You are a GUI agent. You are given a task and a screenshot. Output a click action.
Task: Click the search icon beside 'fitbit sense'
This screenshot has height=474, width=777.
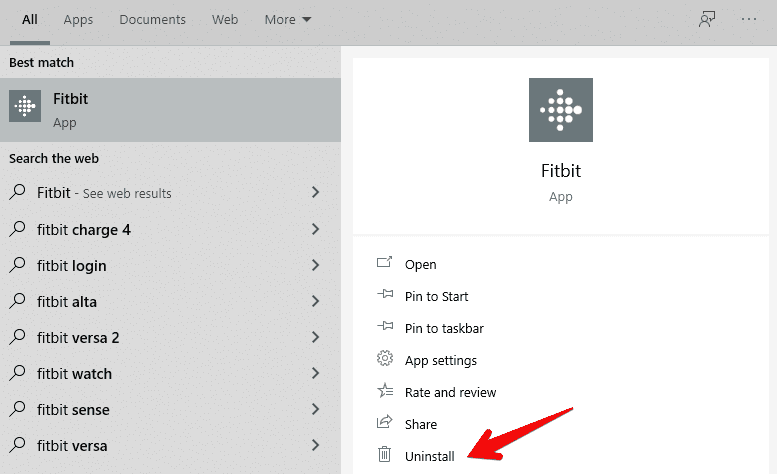tap(17, 409)
